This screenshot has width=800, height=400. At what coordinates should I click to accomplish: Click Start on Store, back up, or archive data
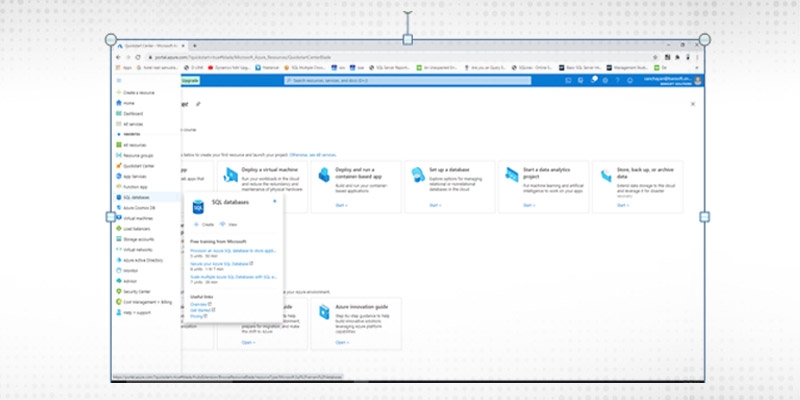coord(623,205)
